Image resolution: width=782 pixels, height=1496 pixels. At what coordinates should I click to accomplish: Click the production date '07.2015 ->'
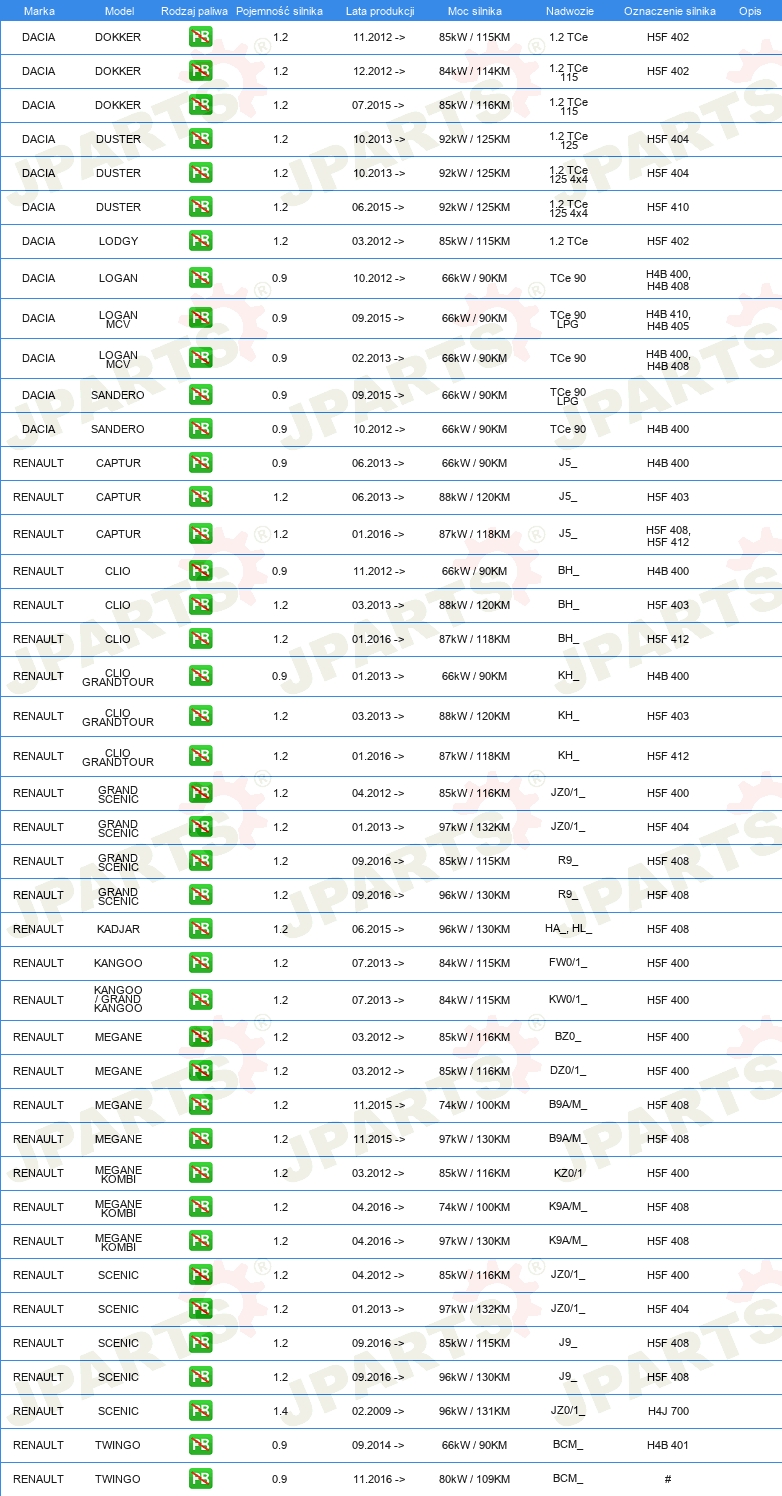pos(379,105)
